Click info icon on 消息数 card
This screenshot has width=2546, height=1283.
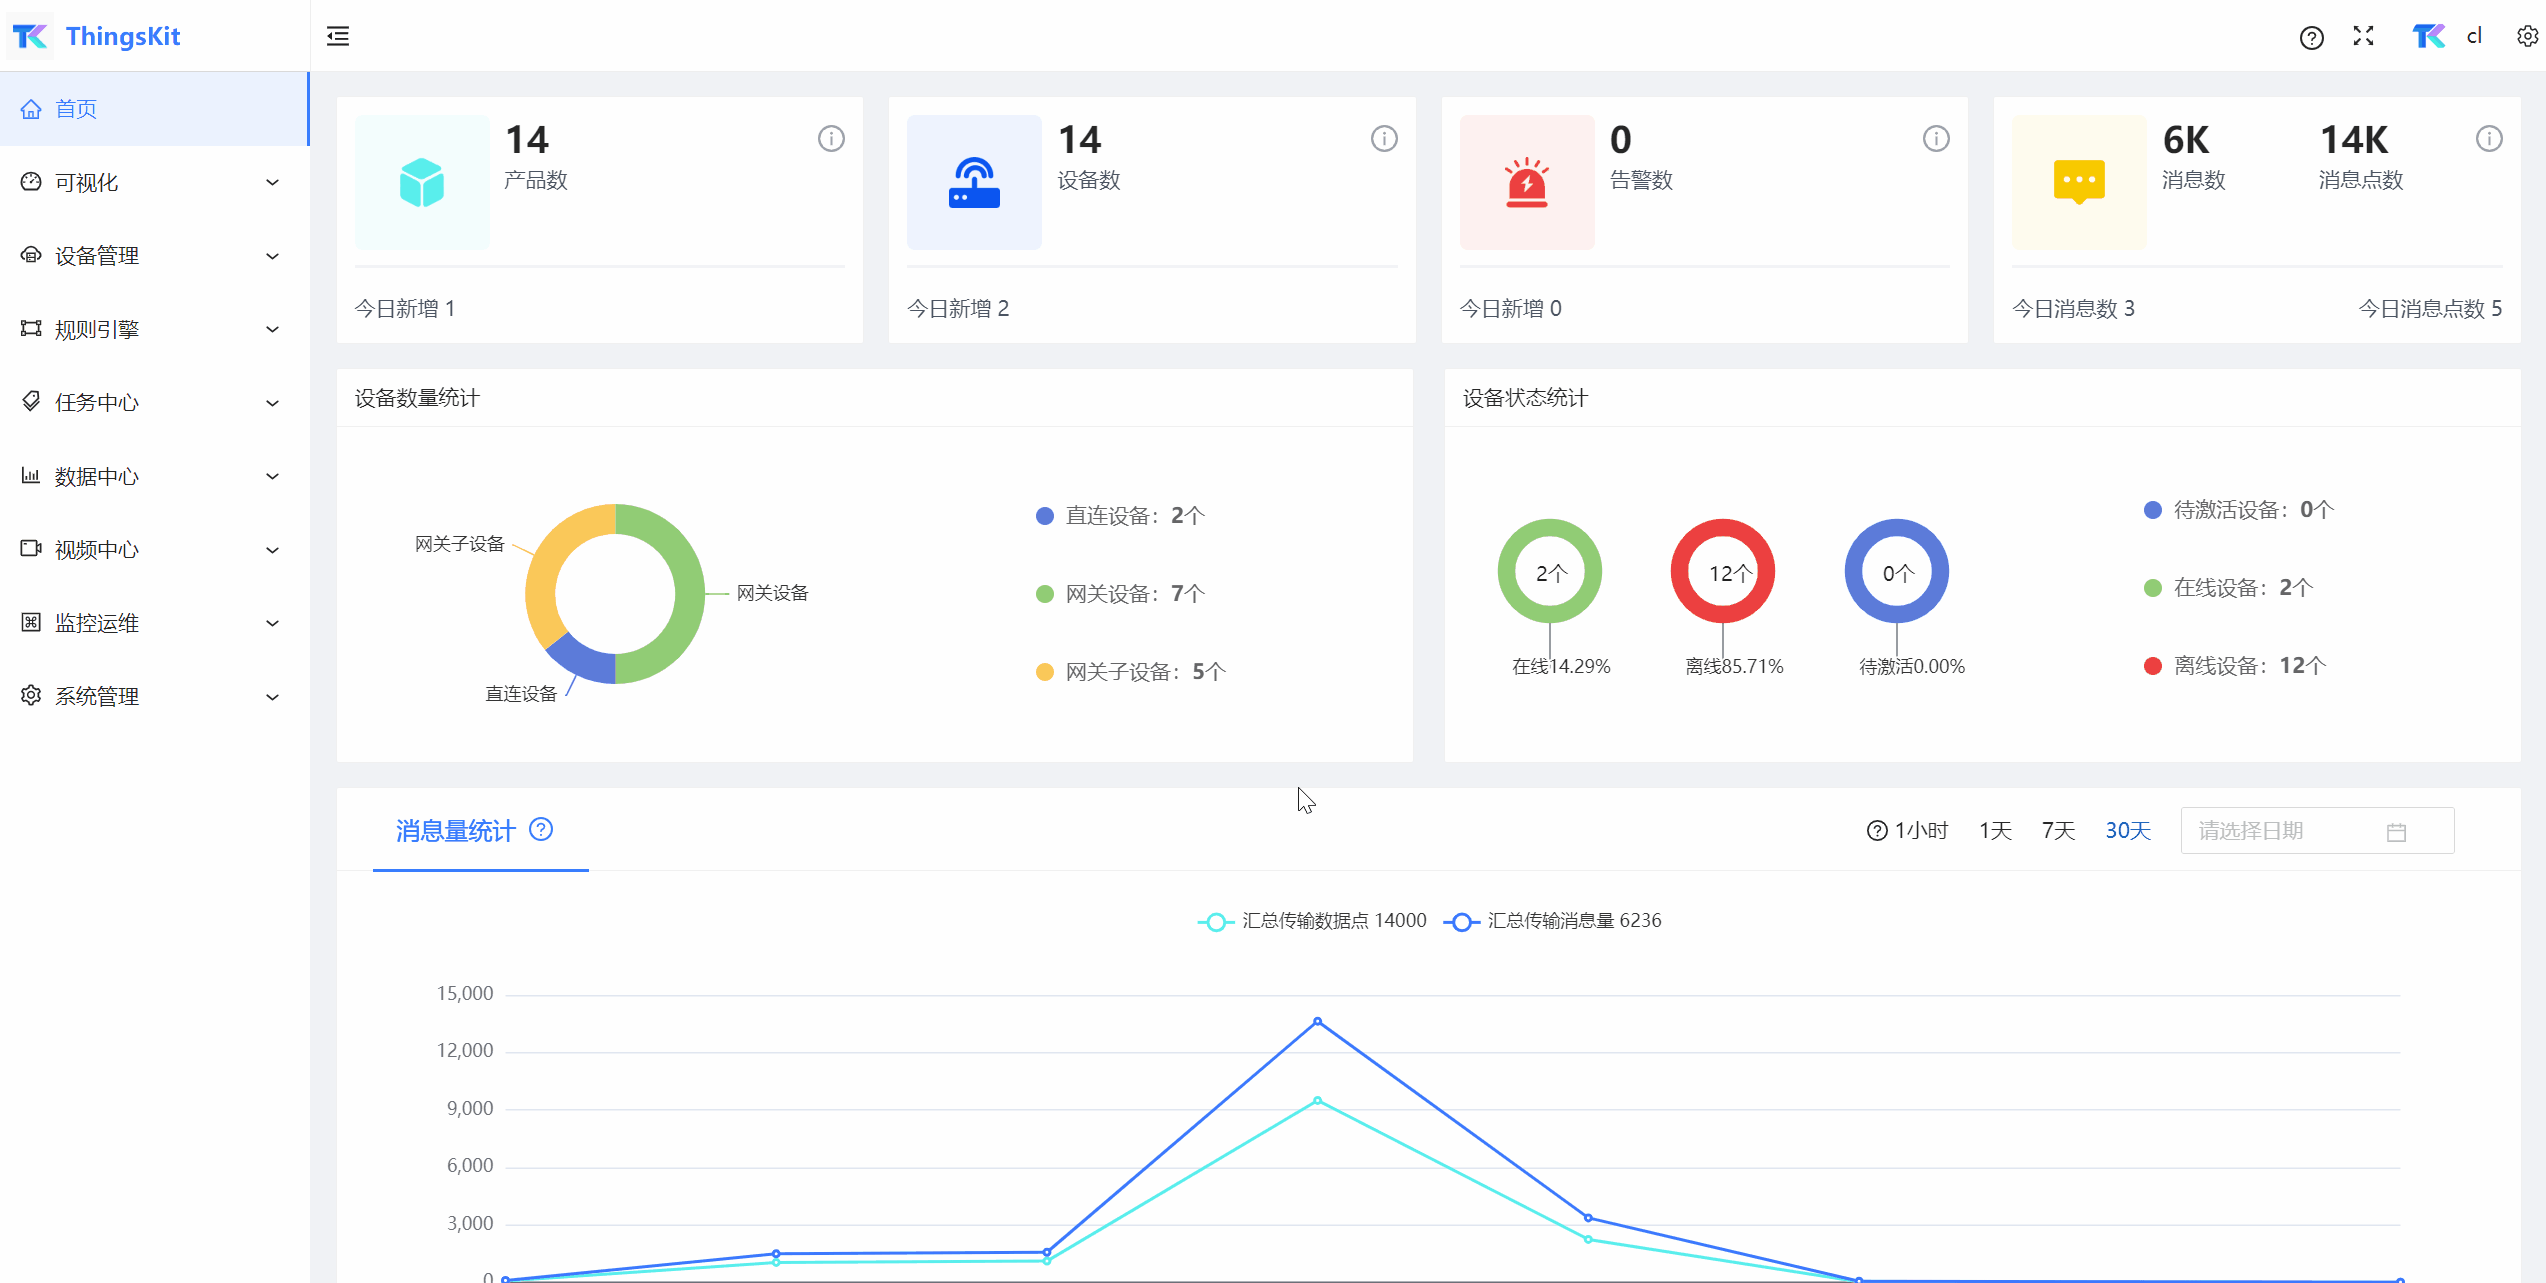coord(2489,138)
